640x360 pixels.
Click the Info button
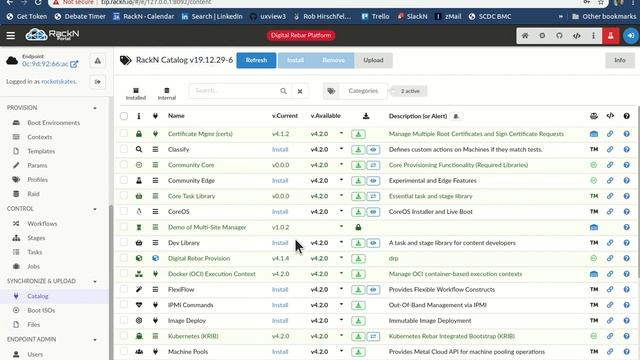click(620, 60)
